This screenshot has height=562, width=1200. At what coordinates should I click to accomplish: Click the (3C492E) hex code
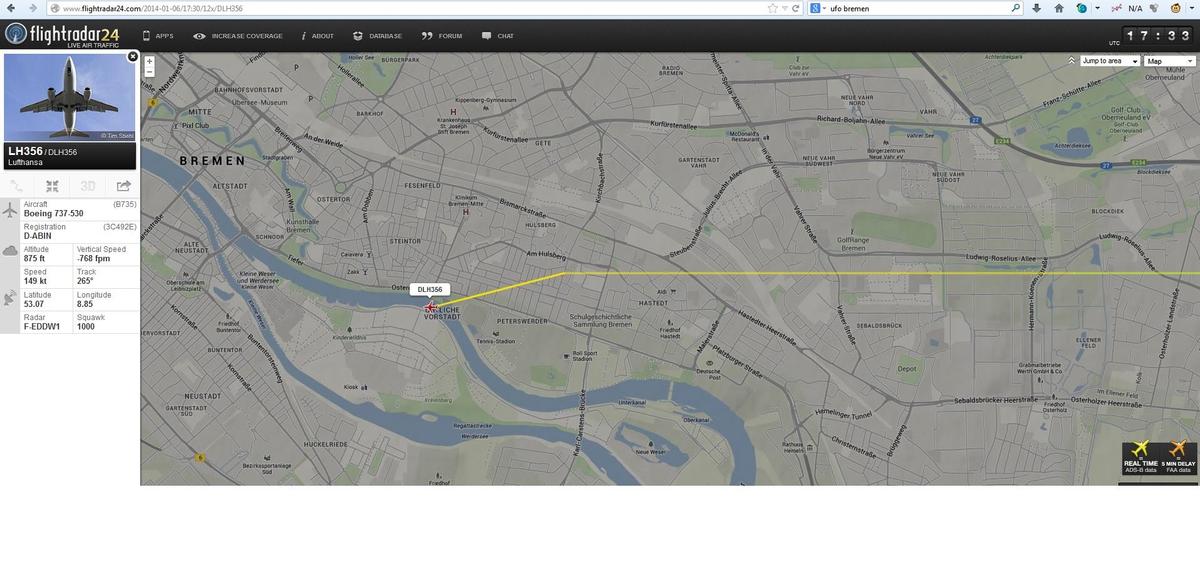point(119,227)
